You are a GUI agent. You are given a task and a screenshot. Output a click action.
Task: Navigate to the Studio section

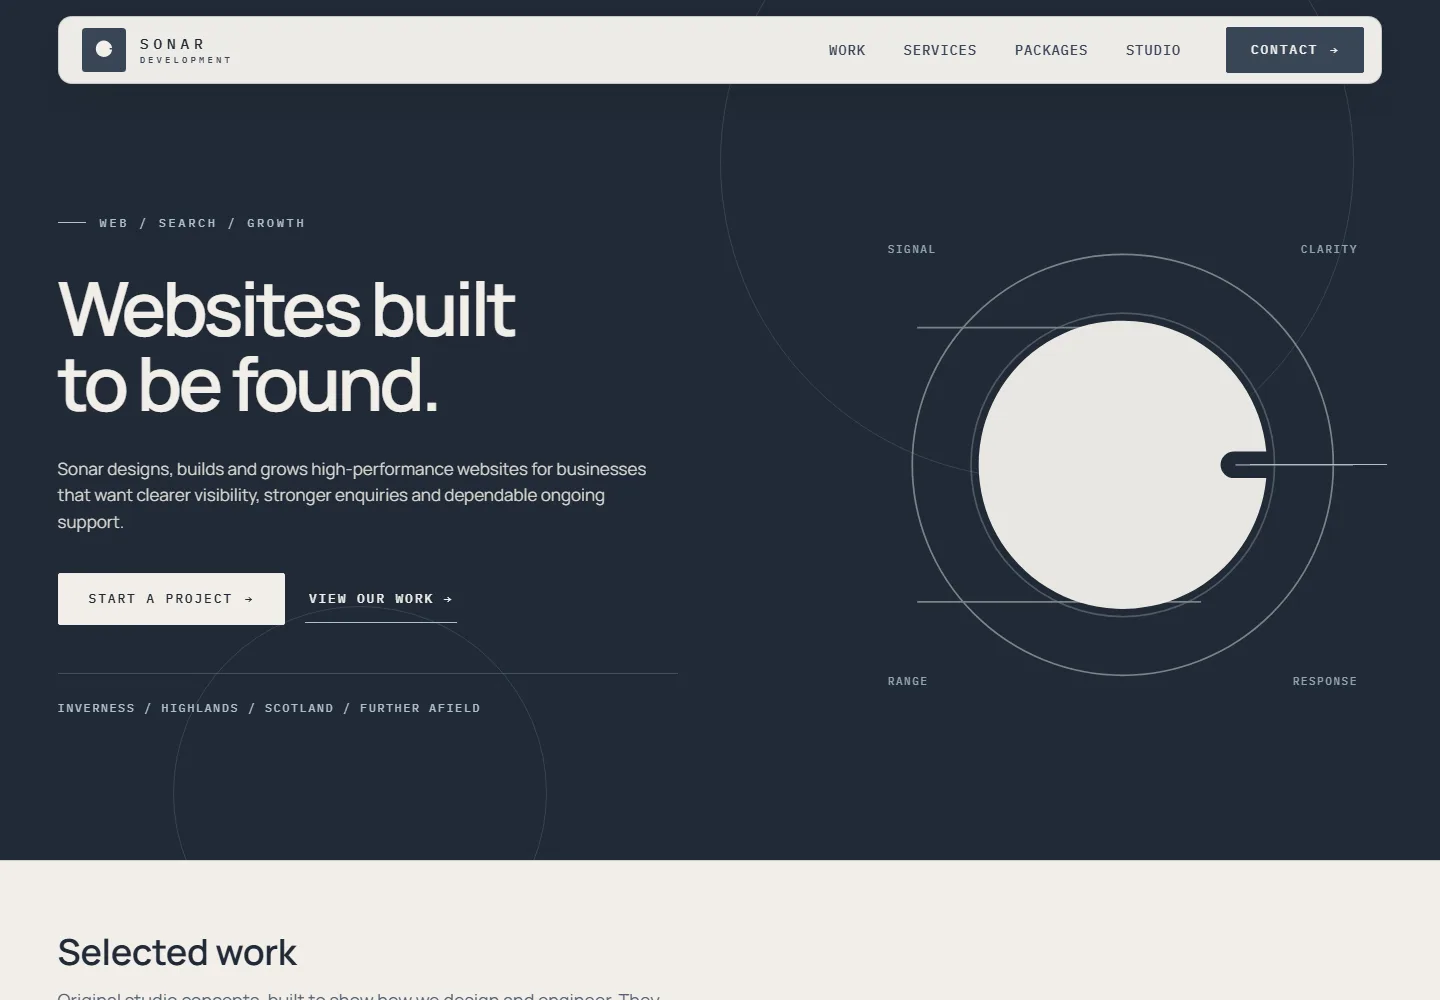click(x=1153, y=50)
